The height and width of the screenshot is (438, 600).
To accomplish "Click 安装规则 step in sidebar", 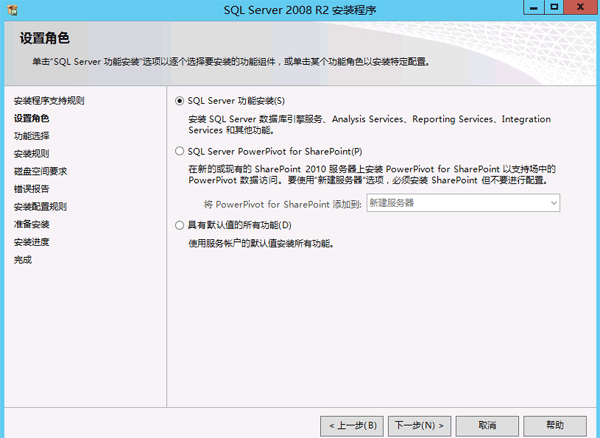I will pos(31,154).
